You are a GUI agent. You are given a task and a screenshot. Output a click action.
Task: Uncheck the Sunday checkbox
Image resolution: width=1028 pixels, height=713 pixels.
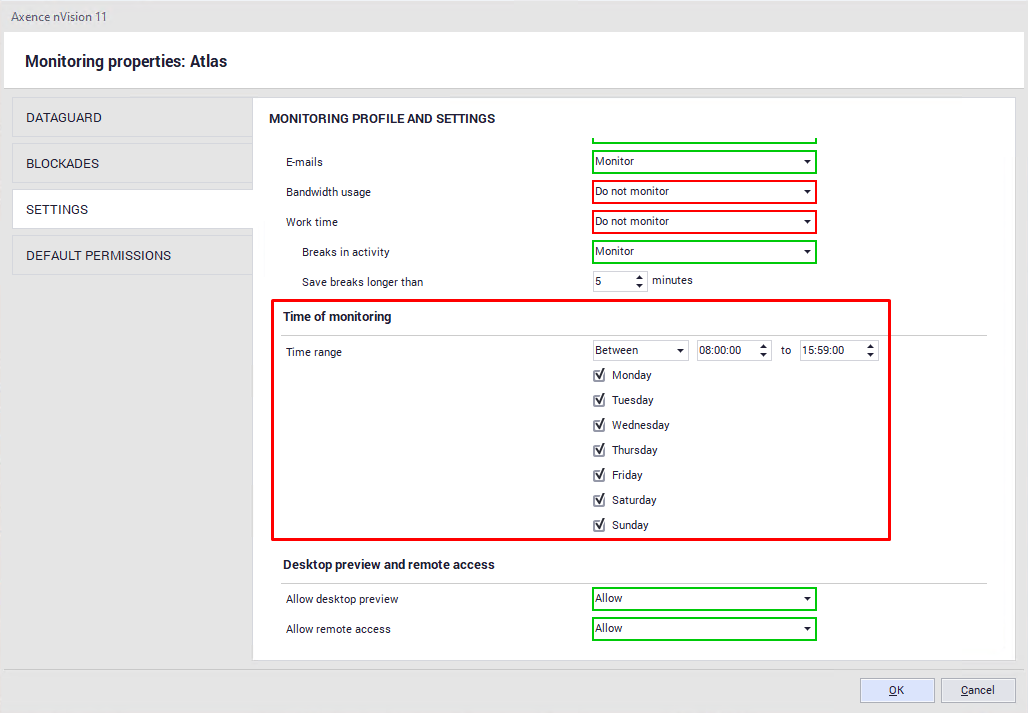click(600, 525)
